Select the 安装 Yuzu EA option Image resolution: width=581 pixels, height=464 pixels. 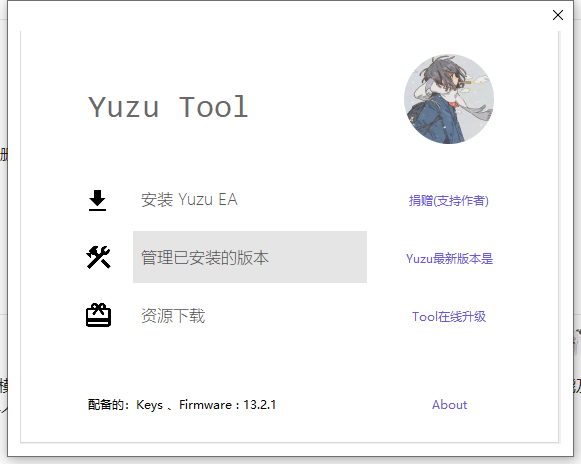189,200
